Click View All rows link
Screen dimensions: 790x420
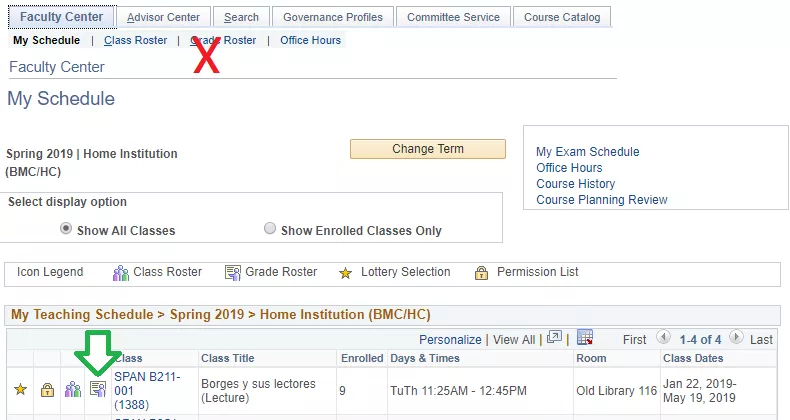[514, 340]
